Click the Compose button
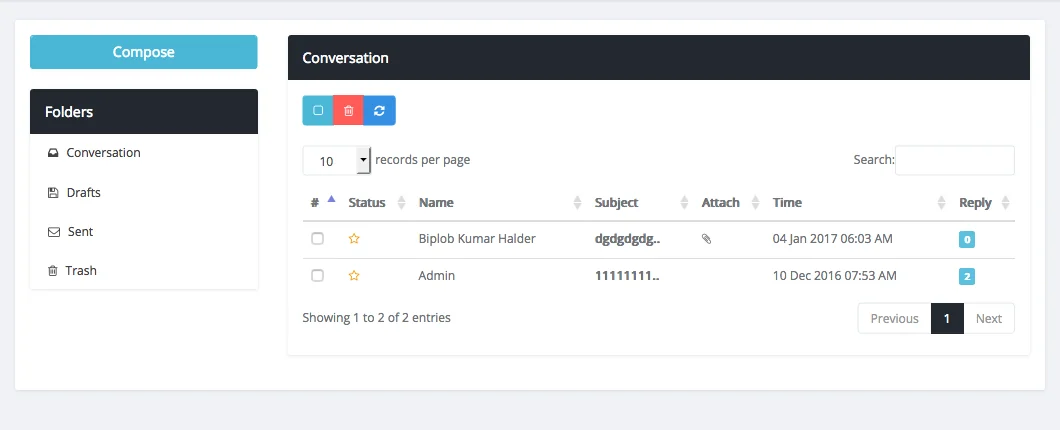The image size is (1060, 430). point(143,52)
